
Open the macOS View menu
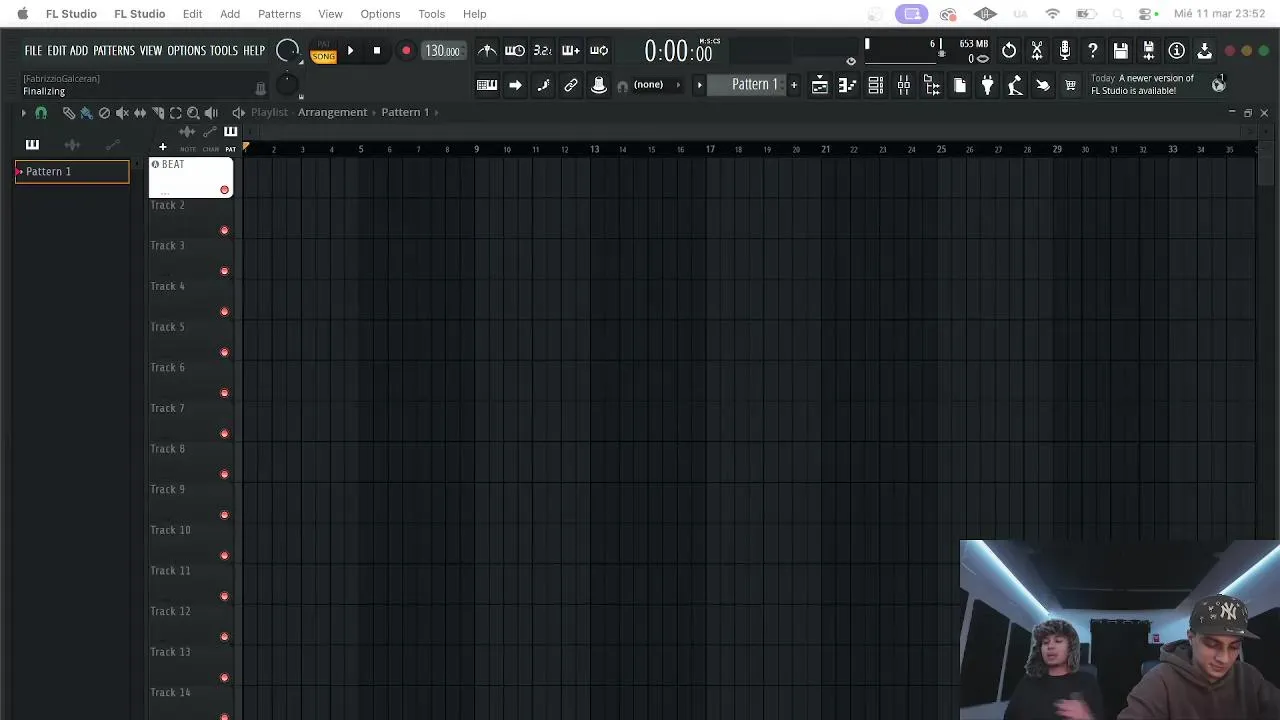pos(330,14)
